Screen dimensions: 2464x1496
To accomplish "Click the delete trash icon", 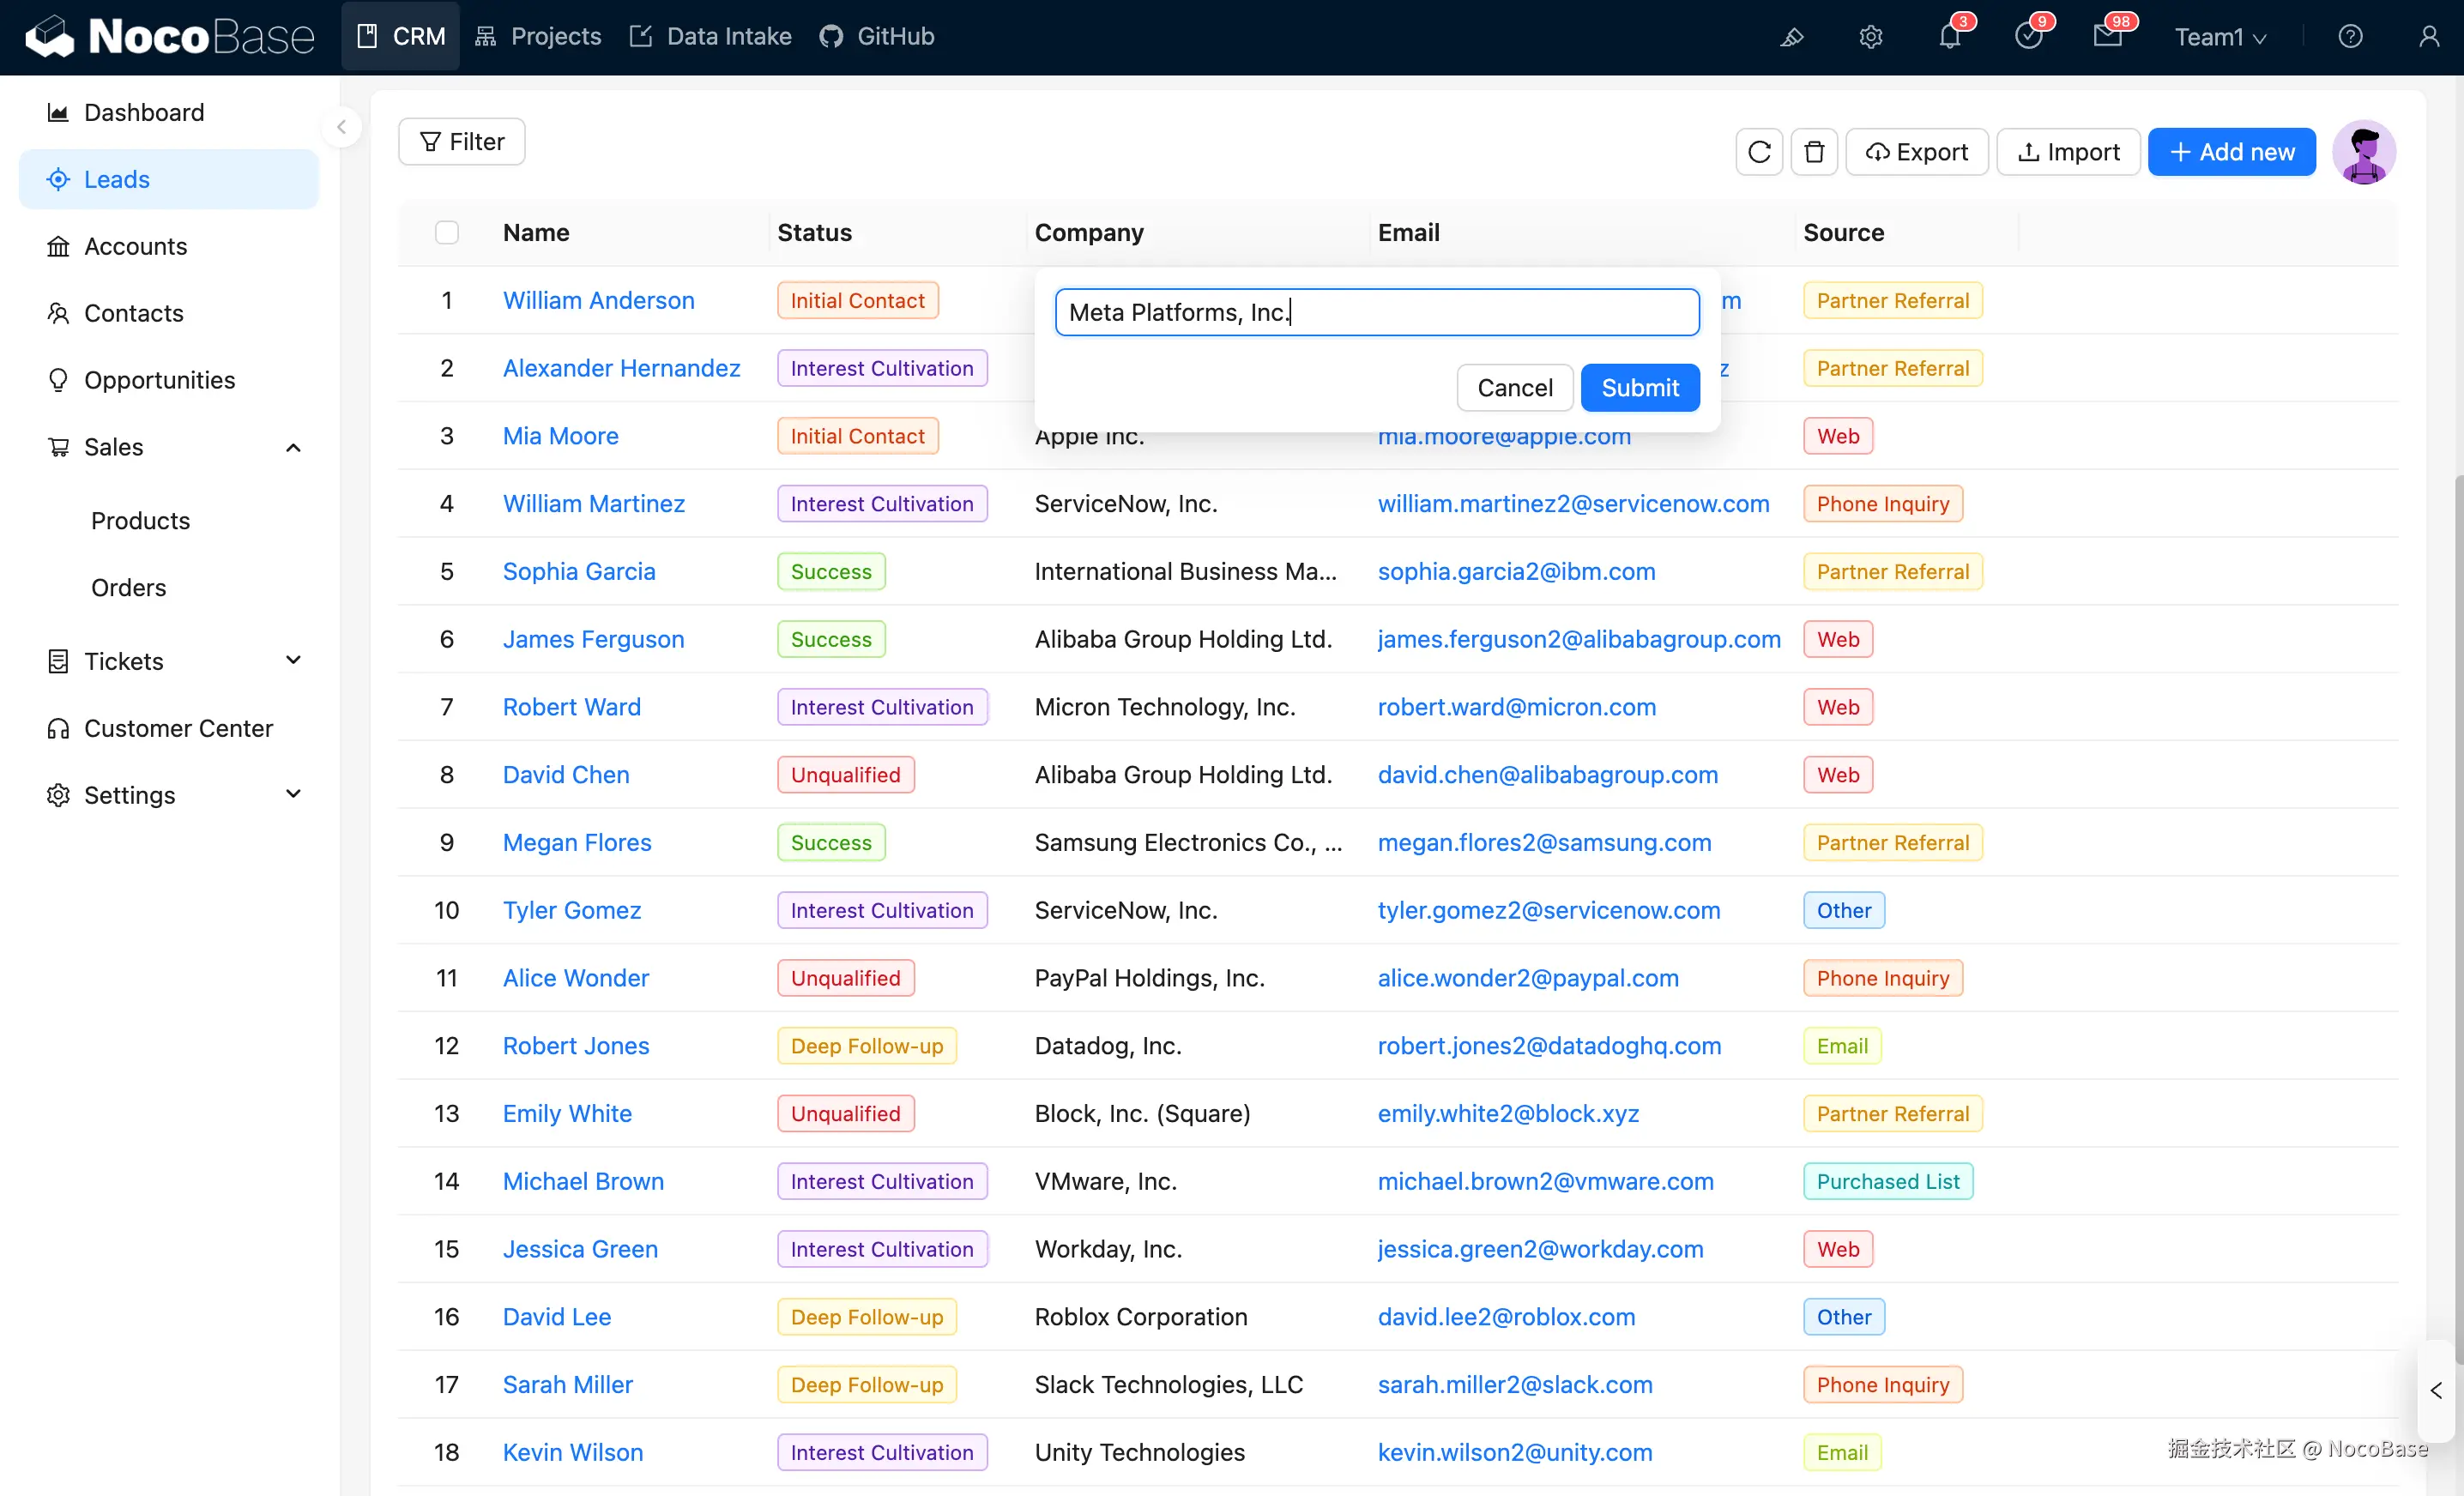I will [x=1814, y=152].
